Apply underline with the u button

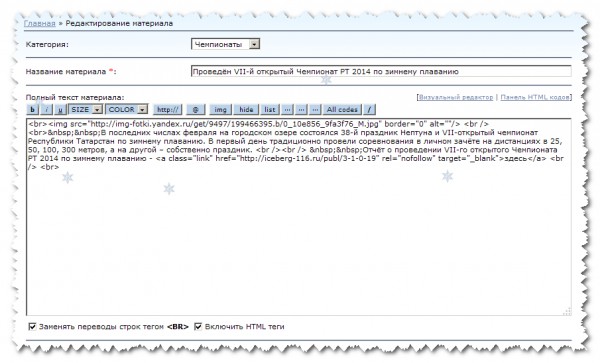(60, 109)
